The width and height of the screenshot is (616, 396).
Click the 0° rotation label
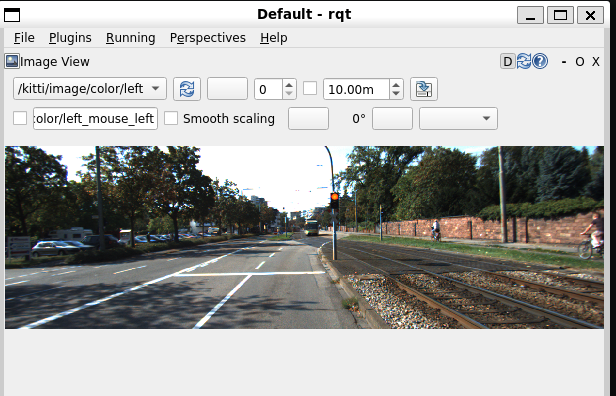(x=359, y=118)
